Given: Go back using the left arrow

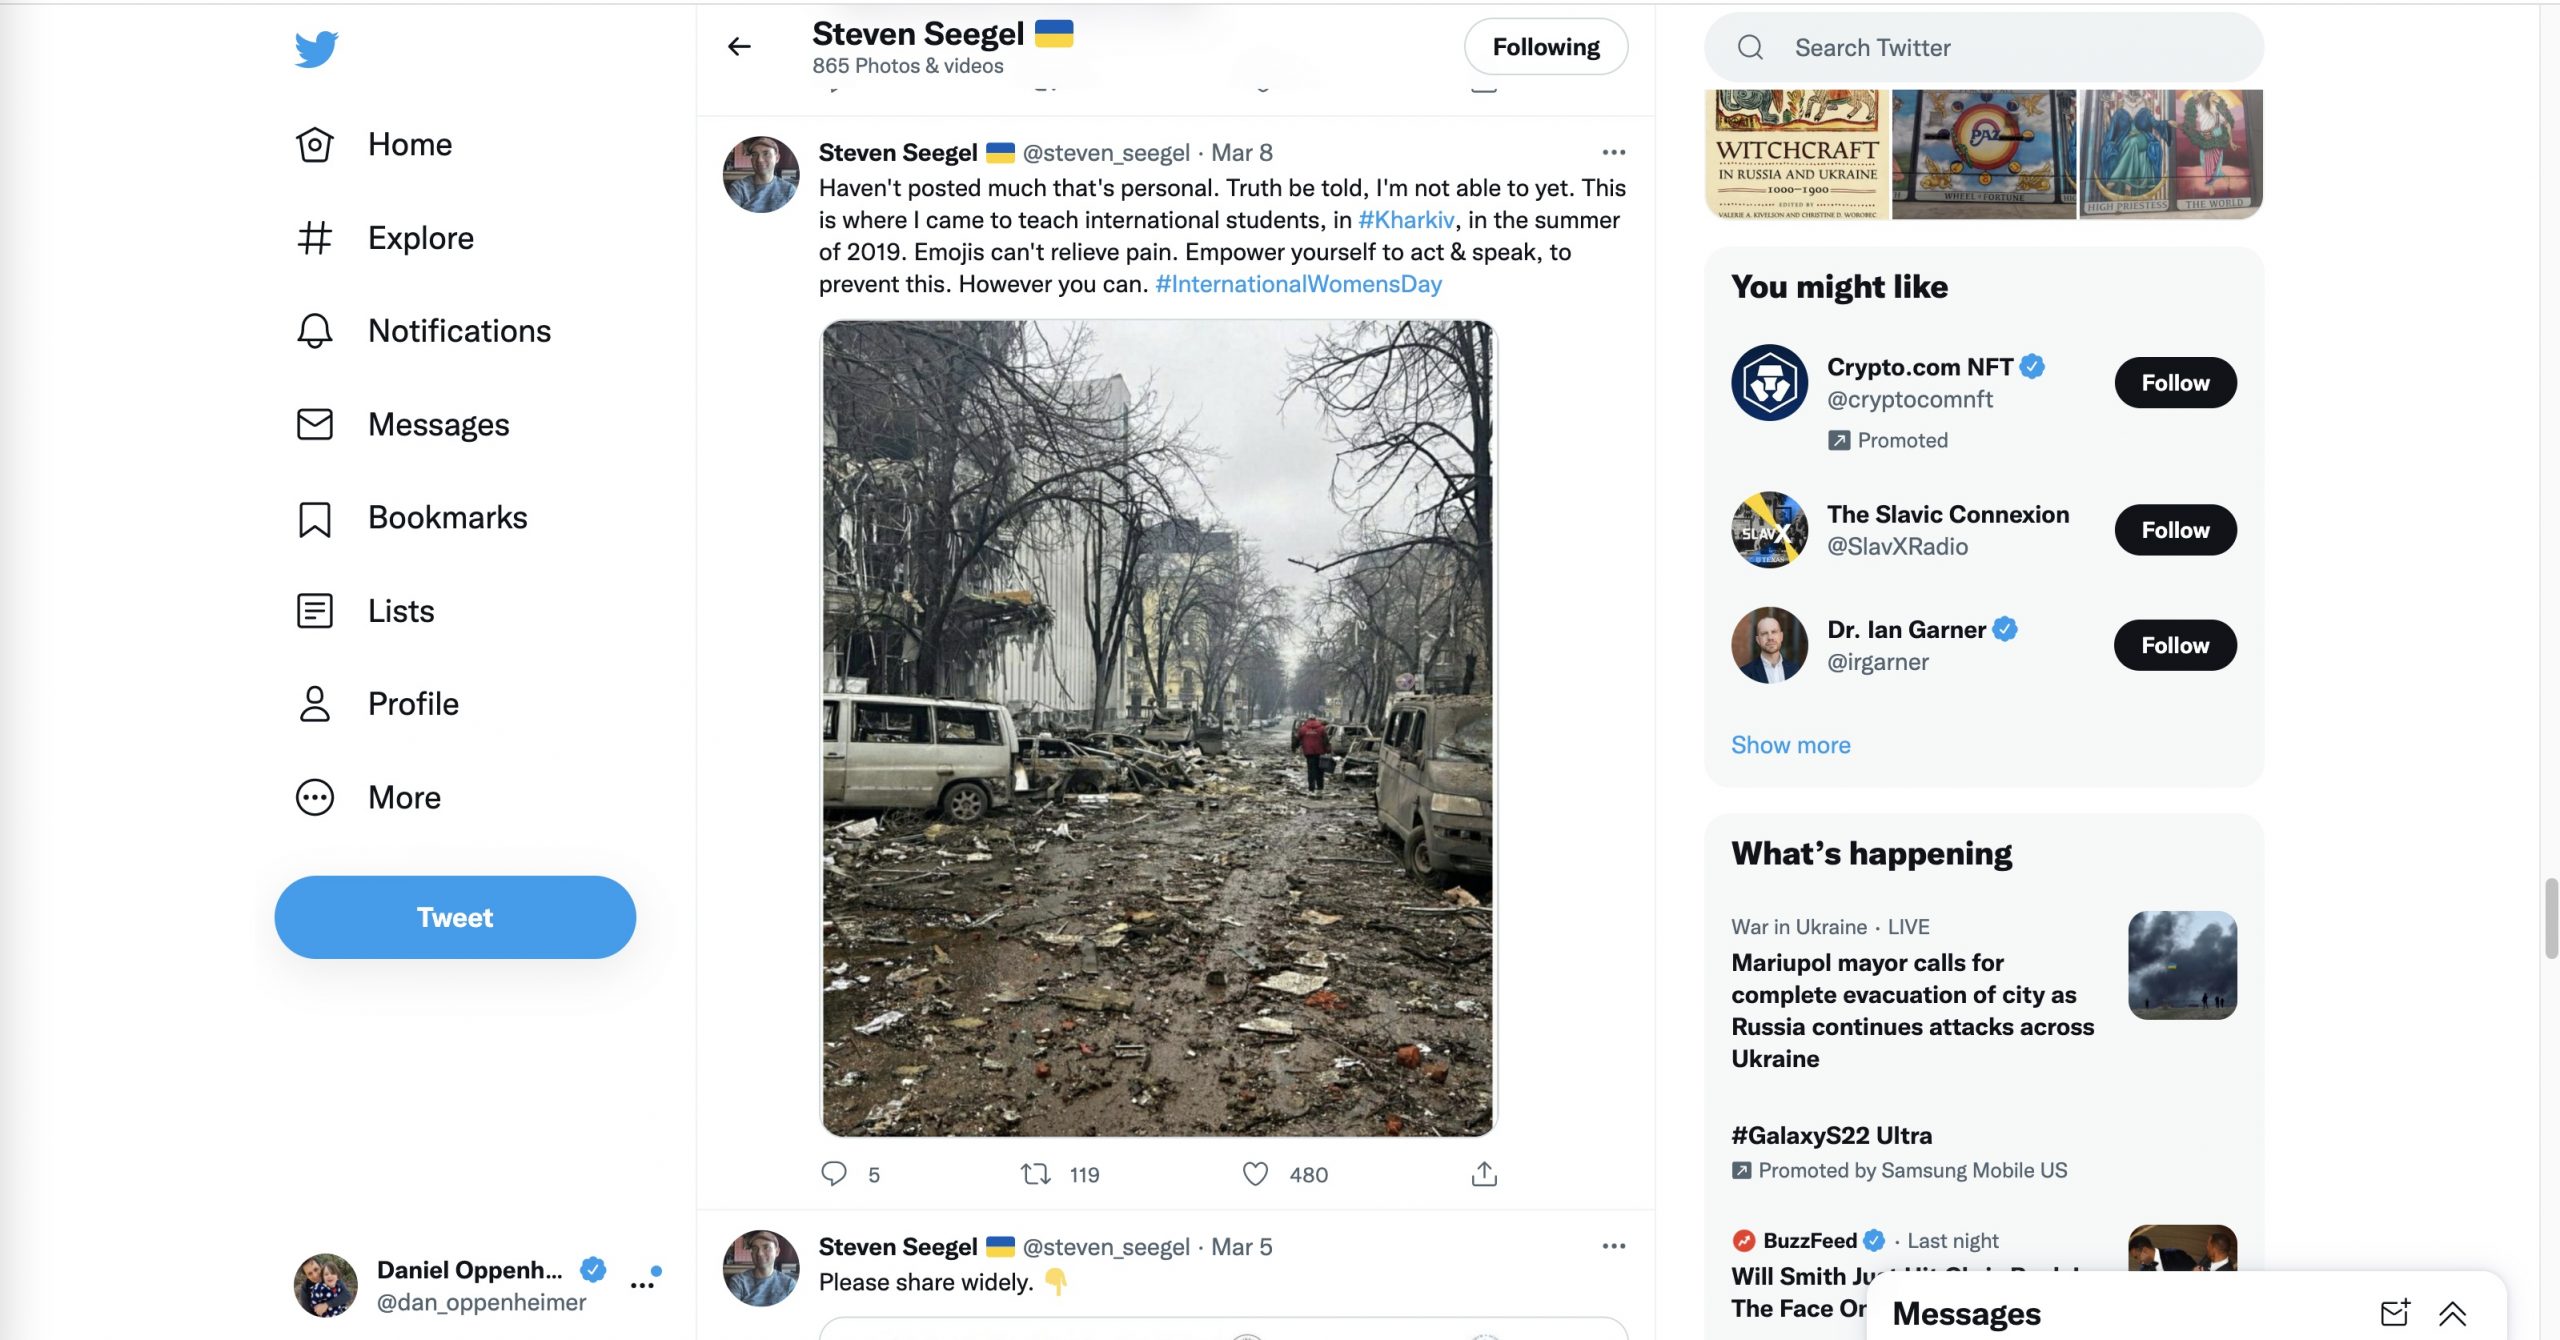Looking at the screenshot, I should point(739,46).
